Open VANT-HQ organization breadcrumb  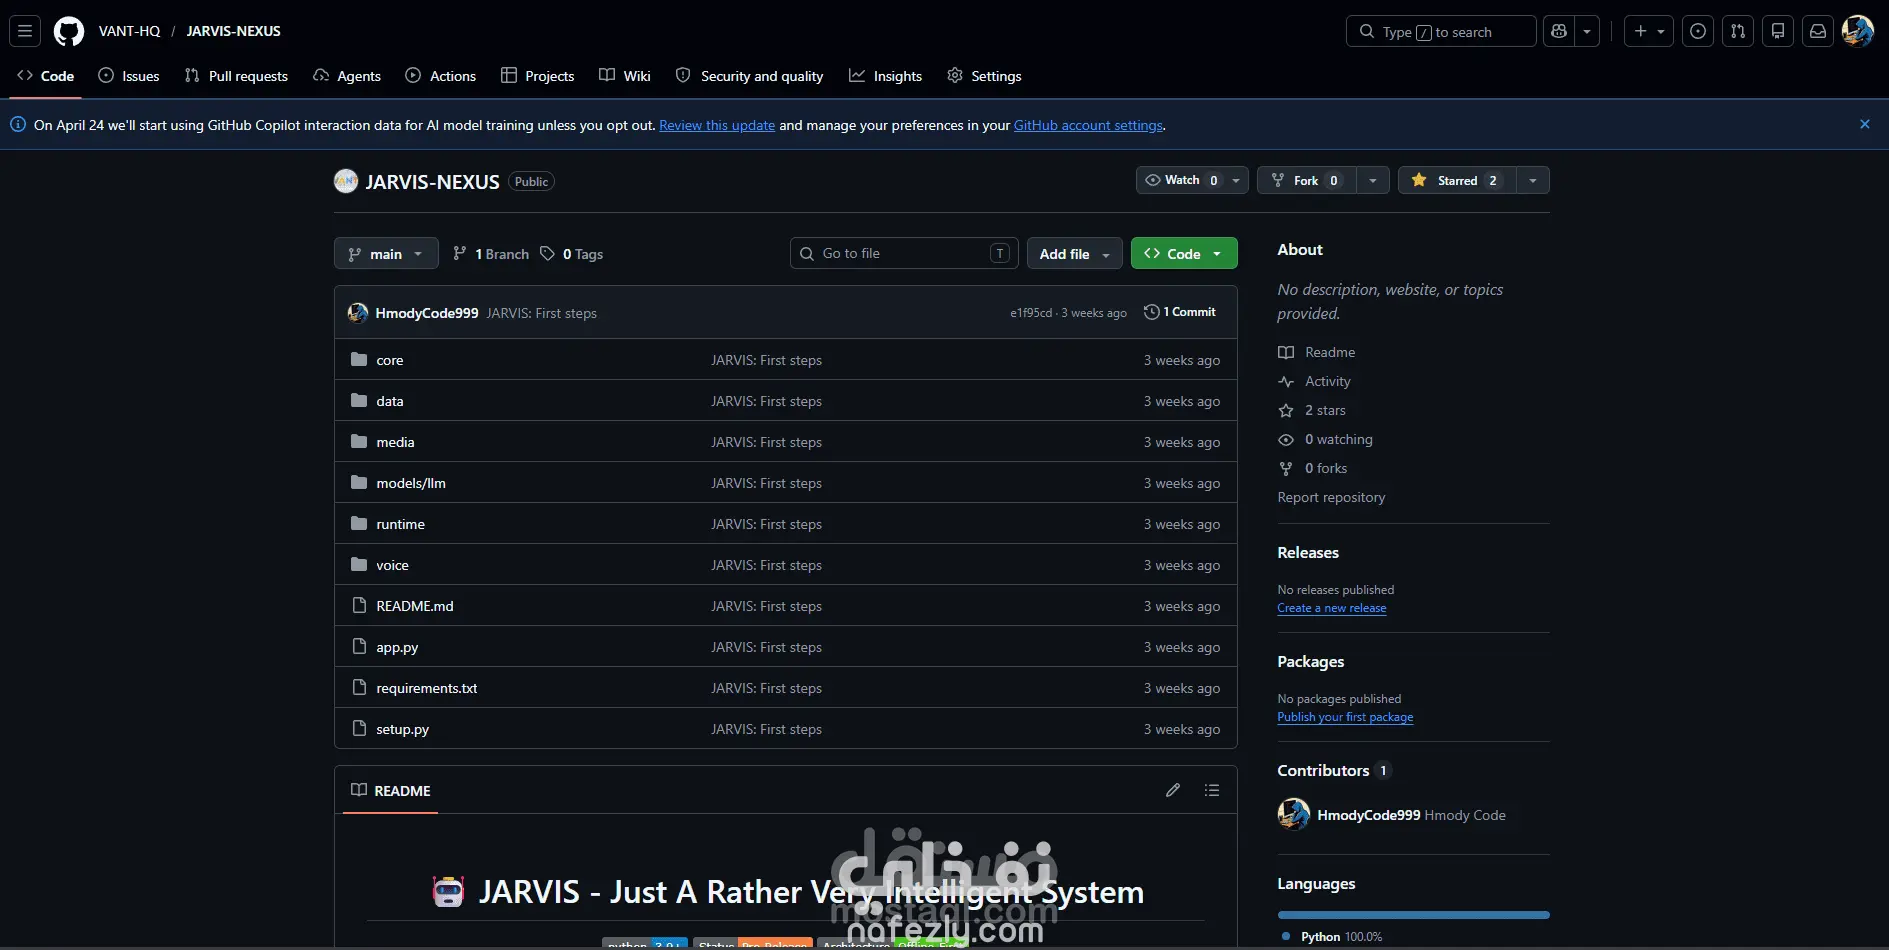click(x=130, y=31)
